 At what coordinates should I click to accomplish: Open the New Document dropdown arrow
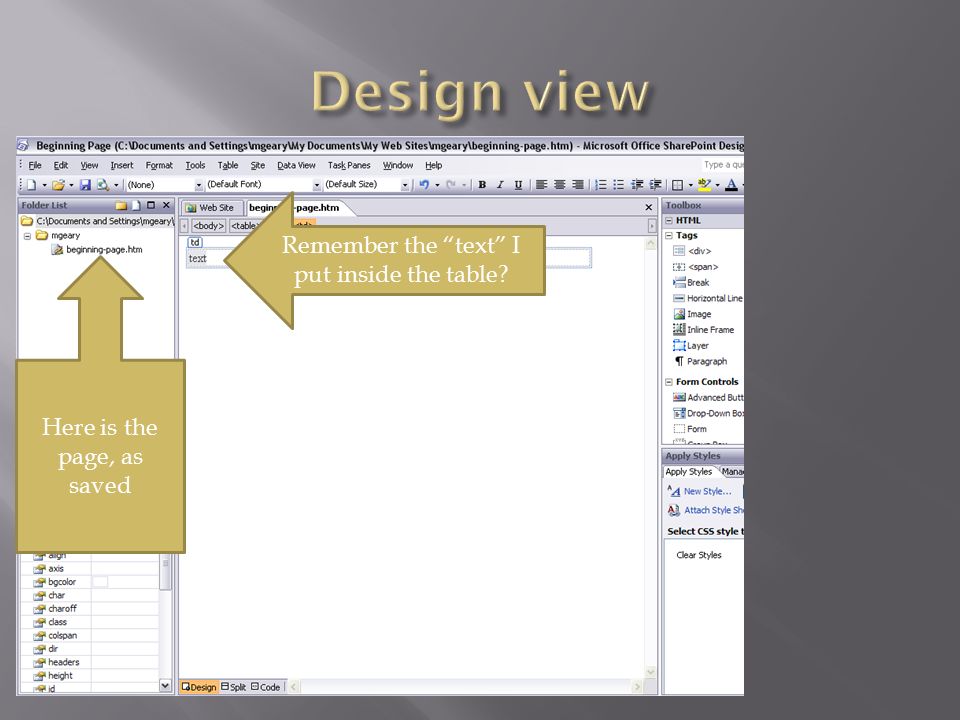(44, 185)
